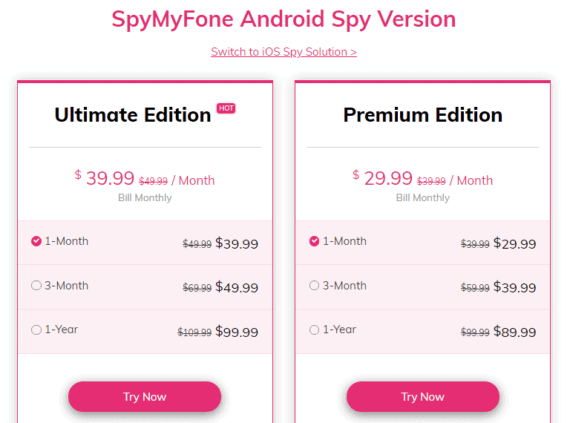
Task: Click the SpyMyFone Android Spy Version title
Action: click(x=284, y=20)
